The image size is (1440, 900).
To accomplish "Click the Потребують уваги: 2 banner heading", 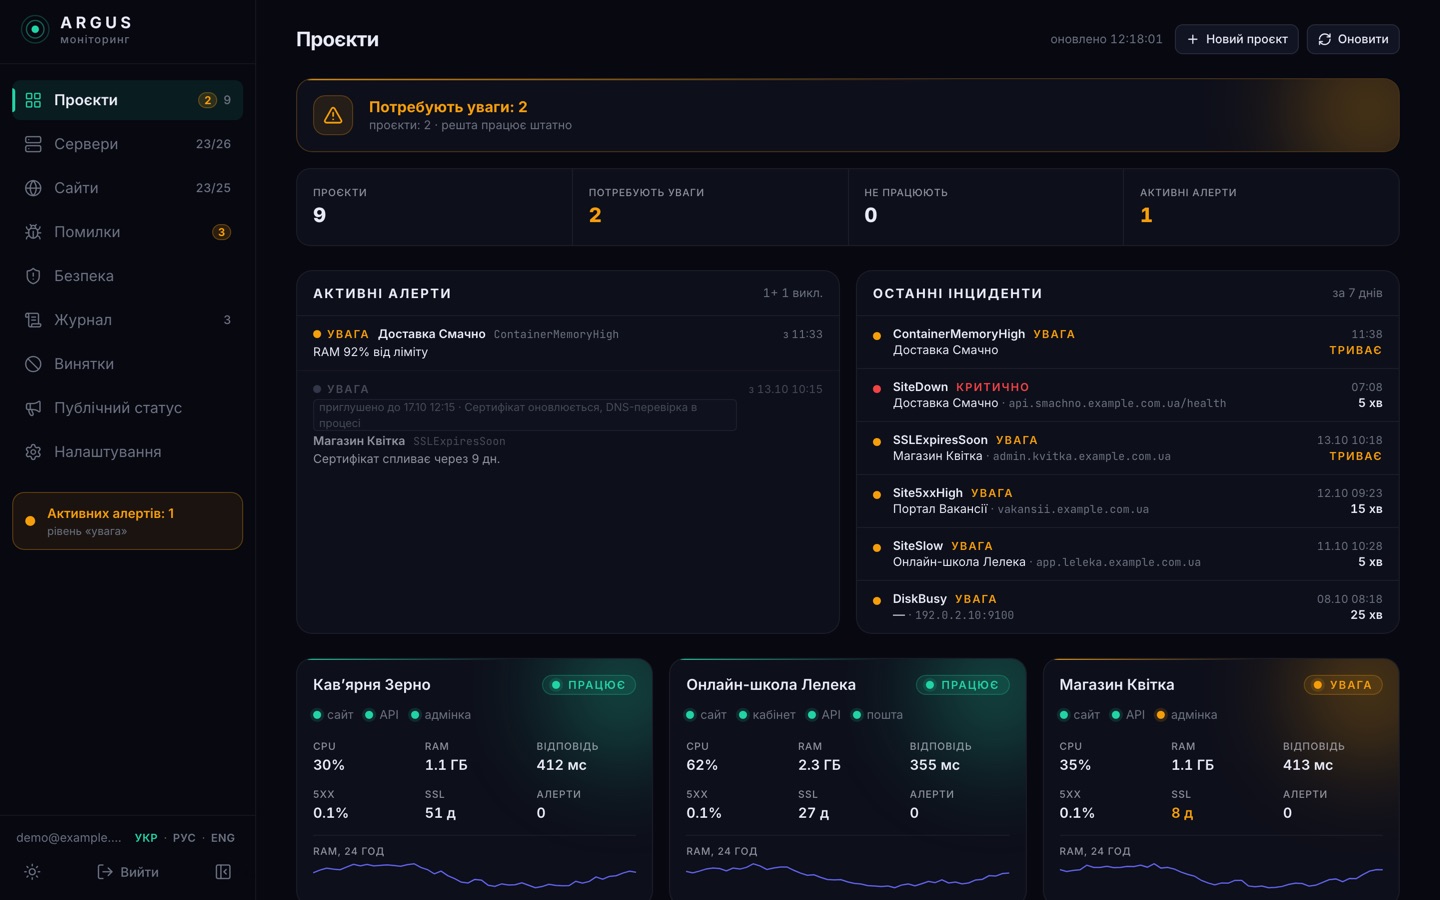I will tap(448, 107).
